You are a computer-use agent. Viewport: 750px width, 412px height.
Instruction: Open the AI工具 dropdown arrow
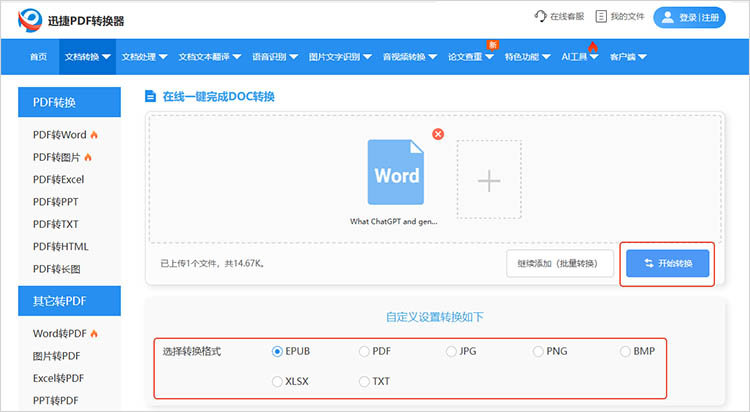click(x=594, y=57)
